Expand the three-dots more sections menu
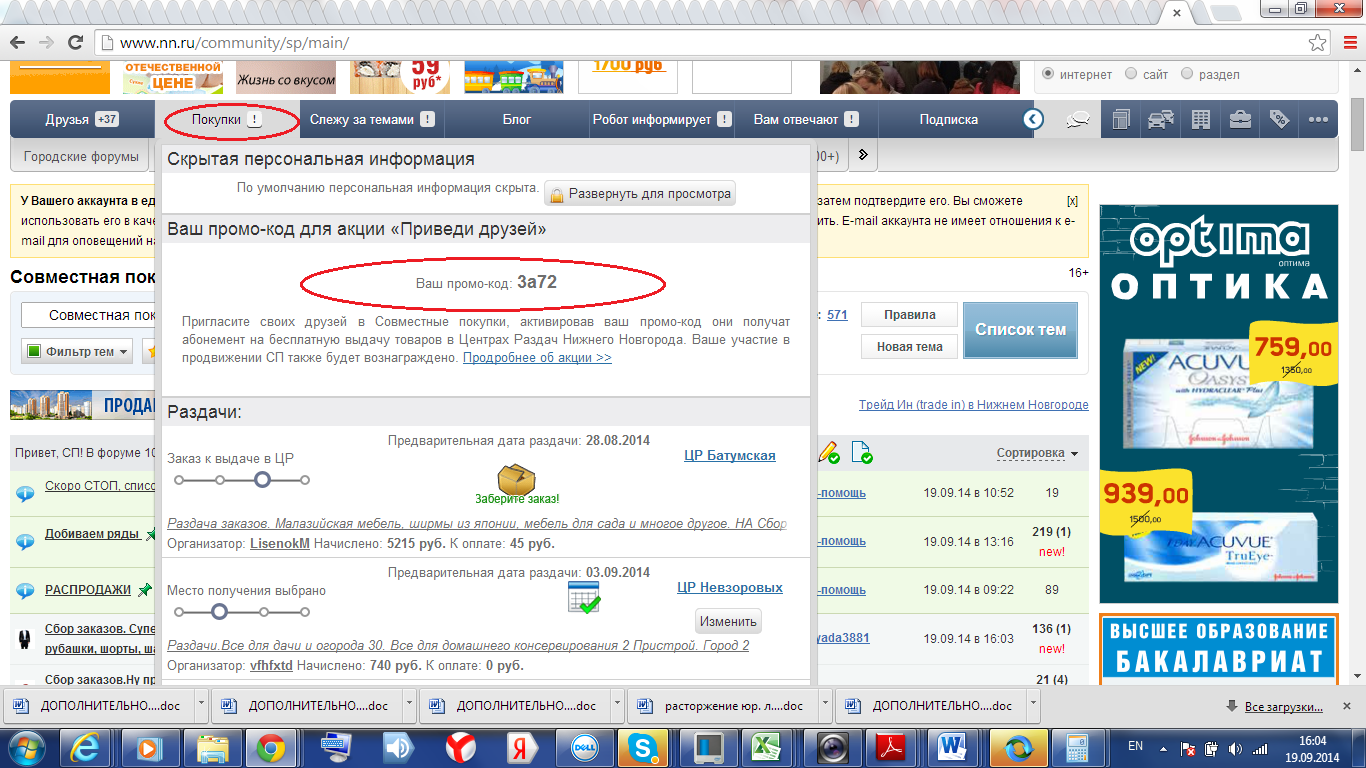Image resolution: width=1366 pixels, height=768 pixels. click(1318, 120)
